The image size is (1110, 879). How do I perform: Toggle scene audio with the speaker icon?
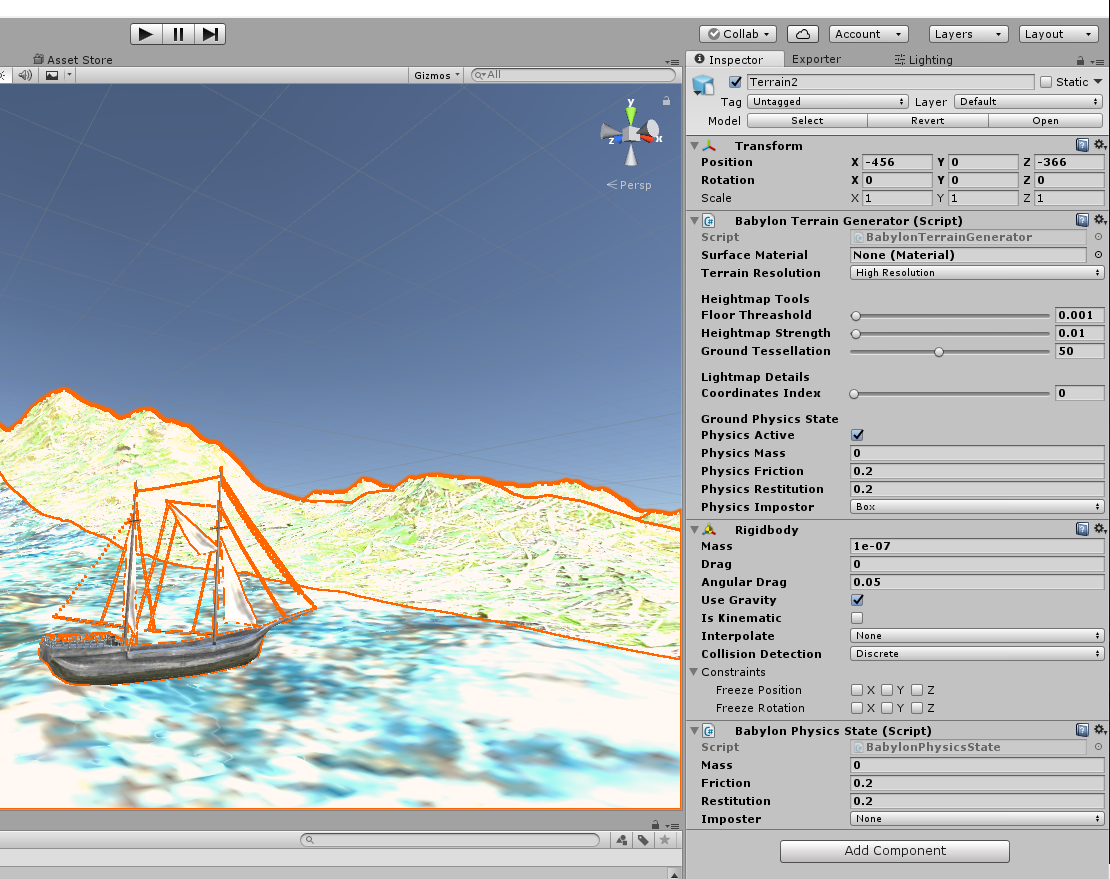(25, 75)
